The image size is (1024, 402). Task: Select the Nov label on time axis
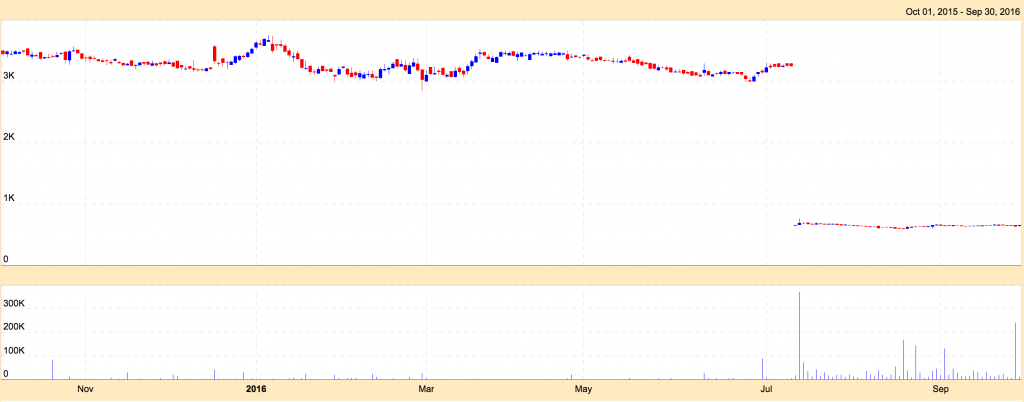pos(85,388)
